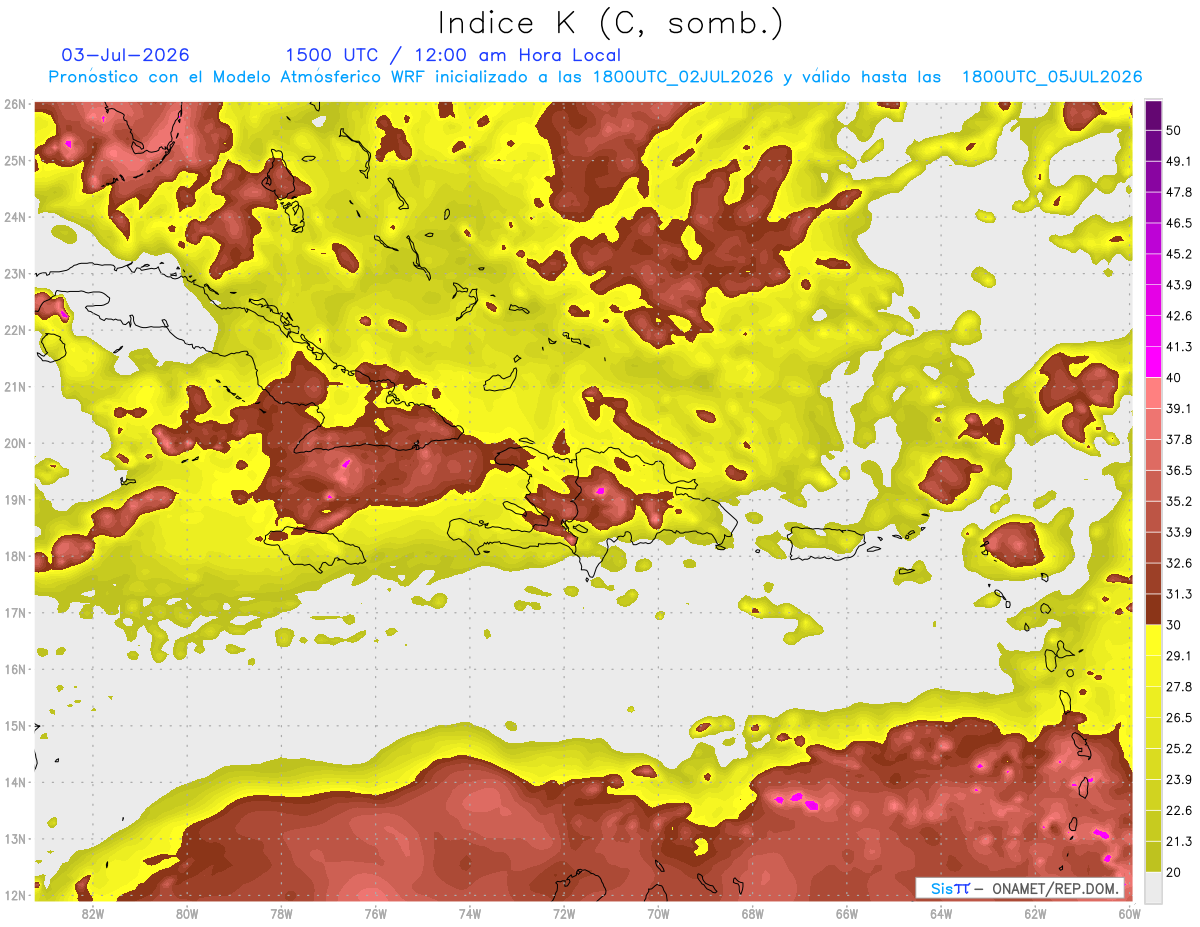
Task: Click colorbar value "31.3"
Action: [1178, 594]
